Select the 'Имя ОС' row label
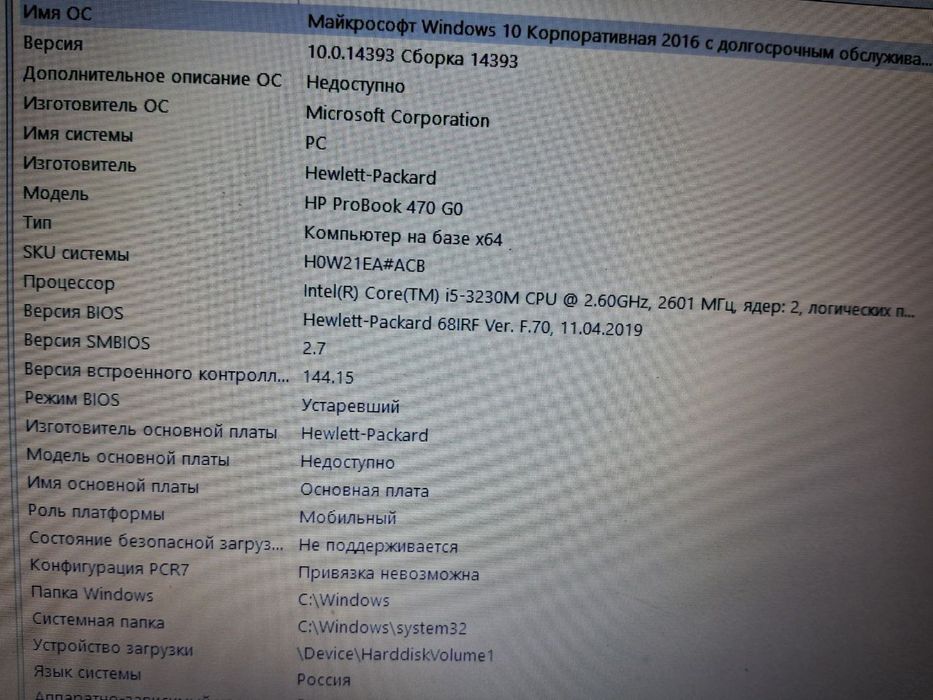This screenshot has height=700, width=933. 57,12
